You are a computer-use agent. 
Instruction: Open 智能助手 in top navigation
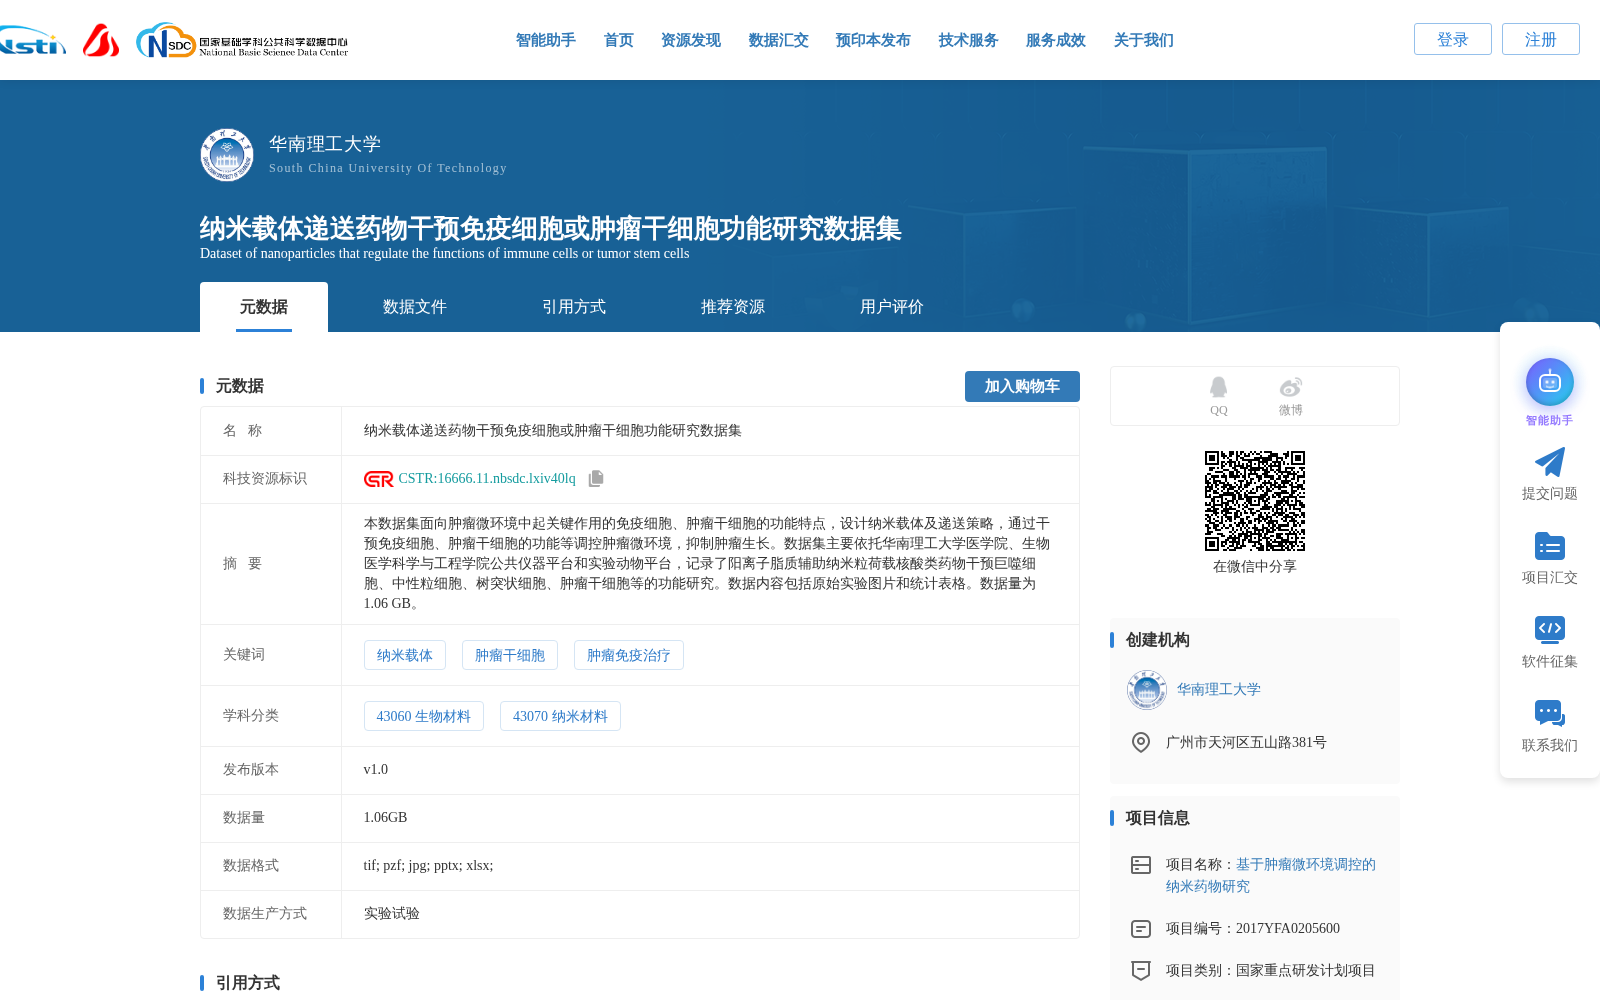pos(546,40)
